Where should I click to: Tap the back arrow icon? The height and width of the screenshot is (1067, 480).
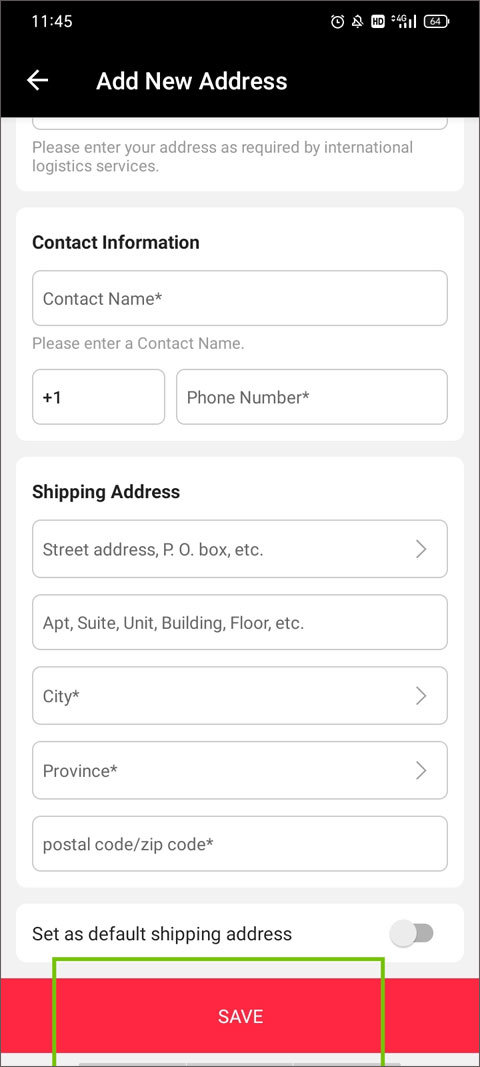pyautogui.click(x=37, y=80)
